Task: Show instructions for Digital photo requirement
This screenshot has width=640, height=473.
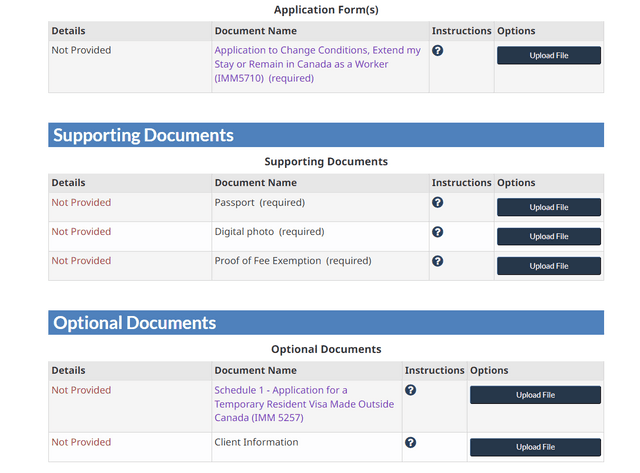Action: (438, 232)
